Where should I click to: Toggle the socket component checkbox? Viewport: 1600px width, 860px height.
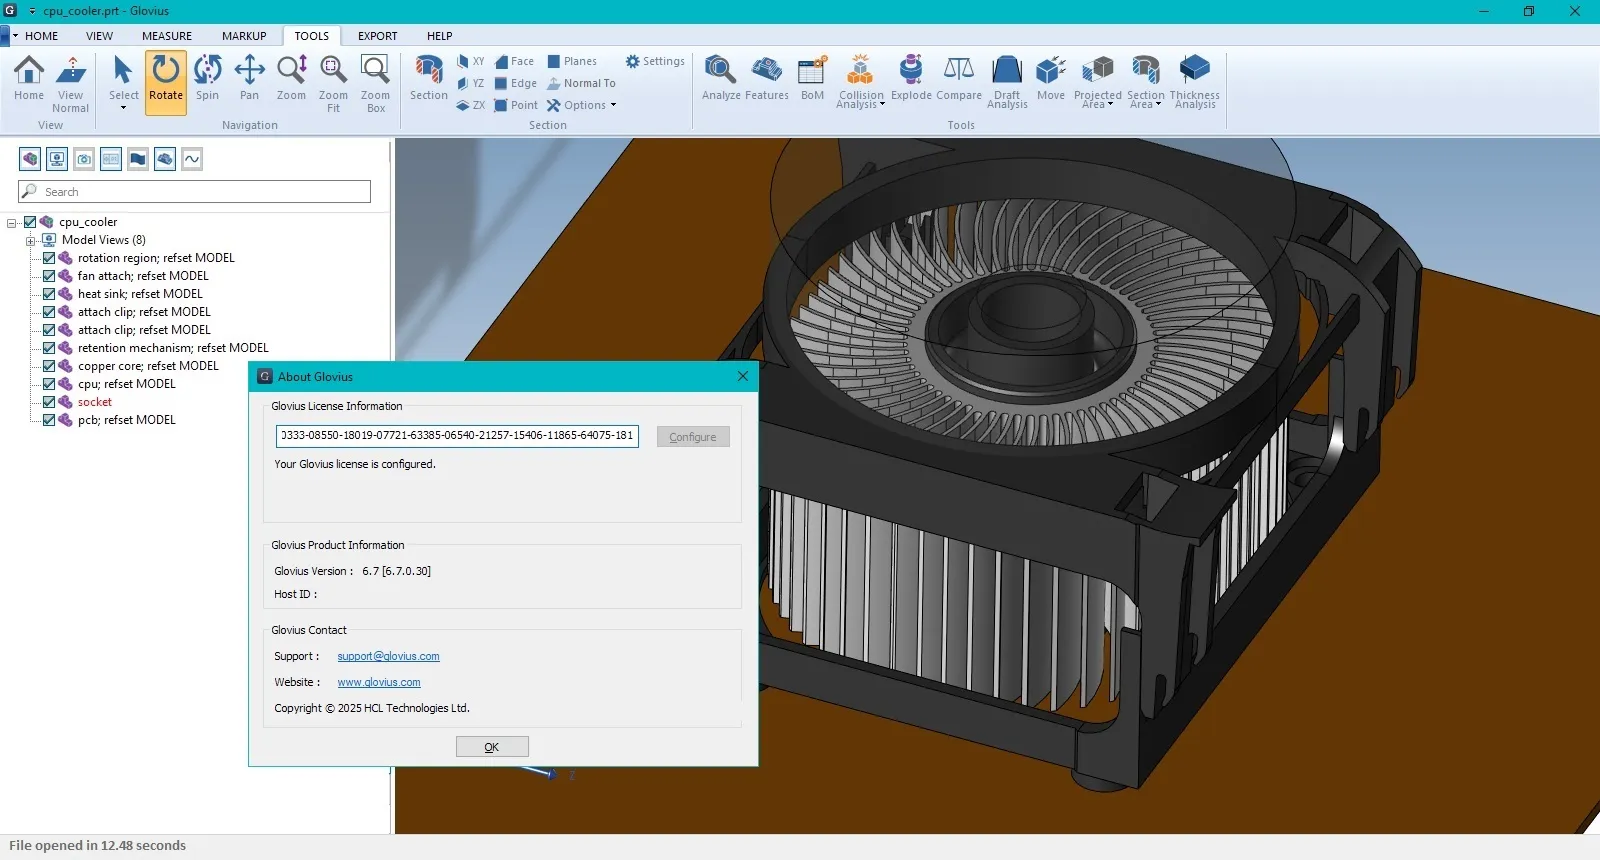48,402
